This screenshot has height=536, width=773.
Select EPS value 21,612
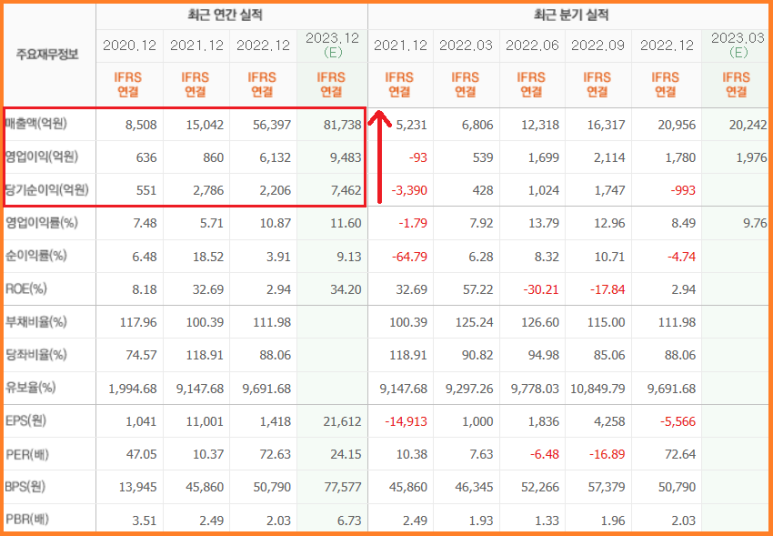[x=343, y=422]
